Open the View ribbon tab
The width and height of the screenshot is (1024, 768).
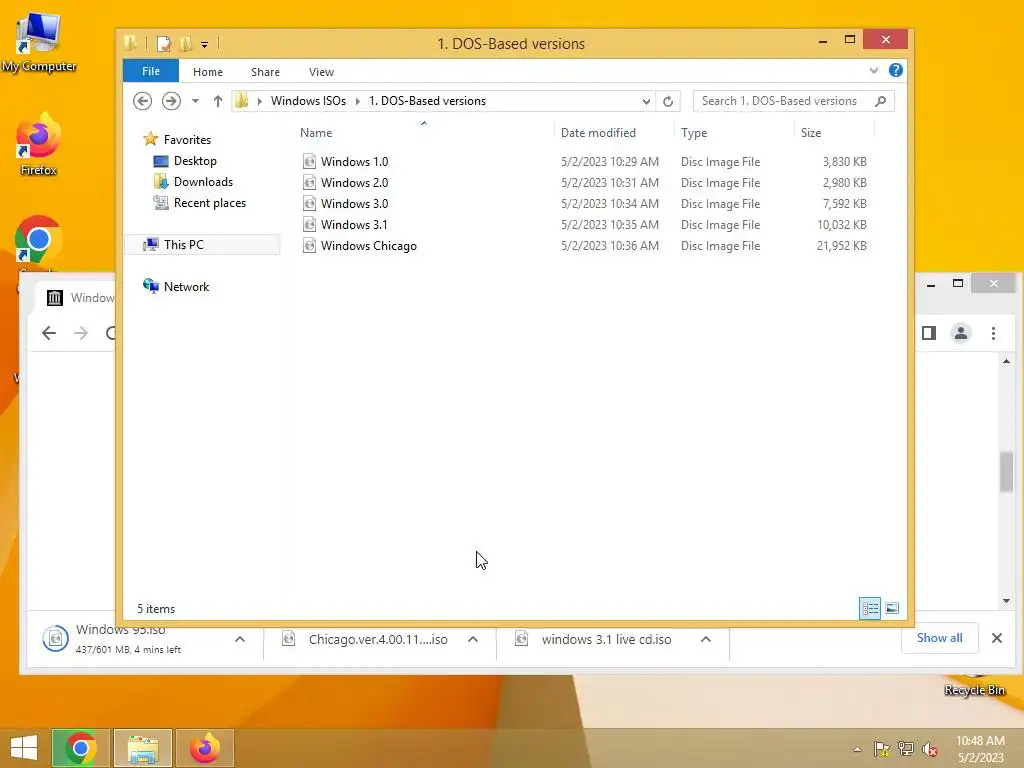tap(321, 72)
